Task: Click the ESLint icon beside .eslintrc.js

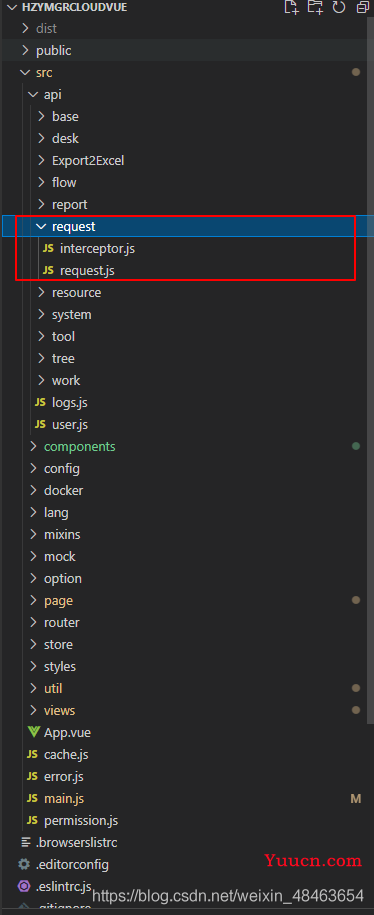Action: click(x=24, y=886)
